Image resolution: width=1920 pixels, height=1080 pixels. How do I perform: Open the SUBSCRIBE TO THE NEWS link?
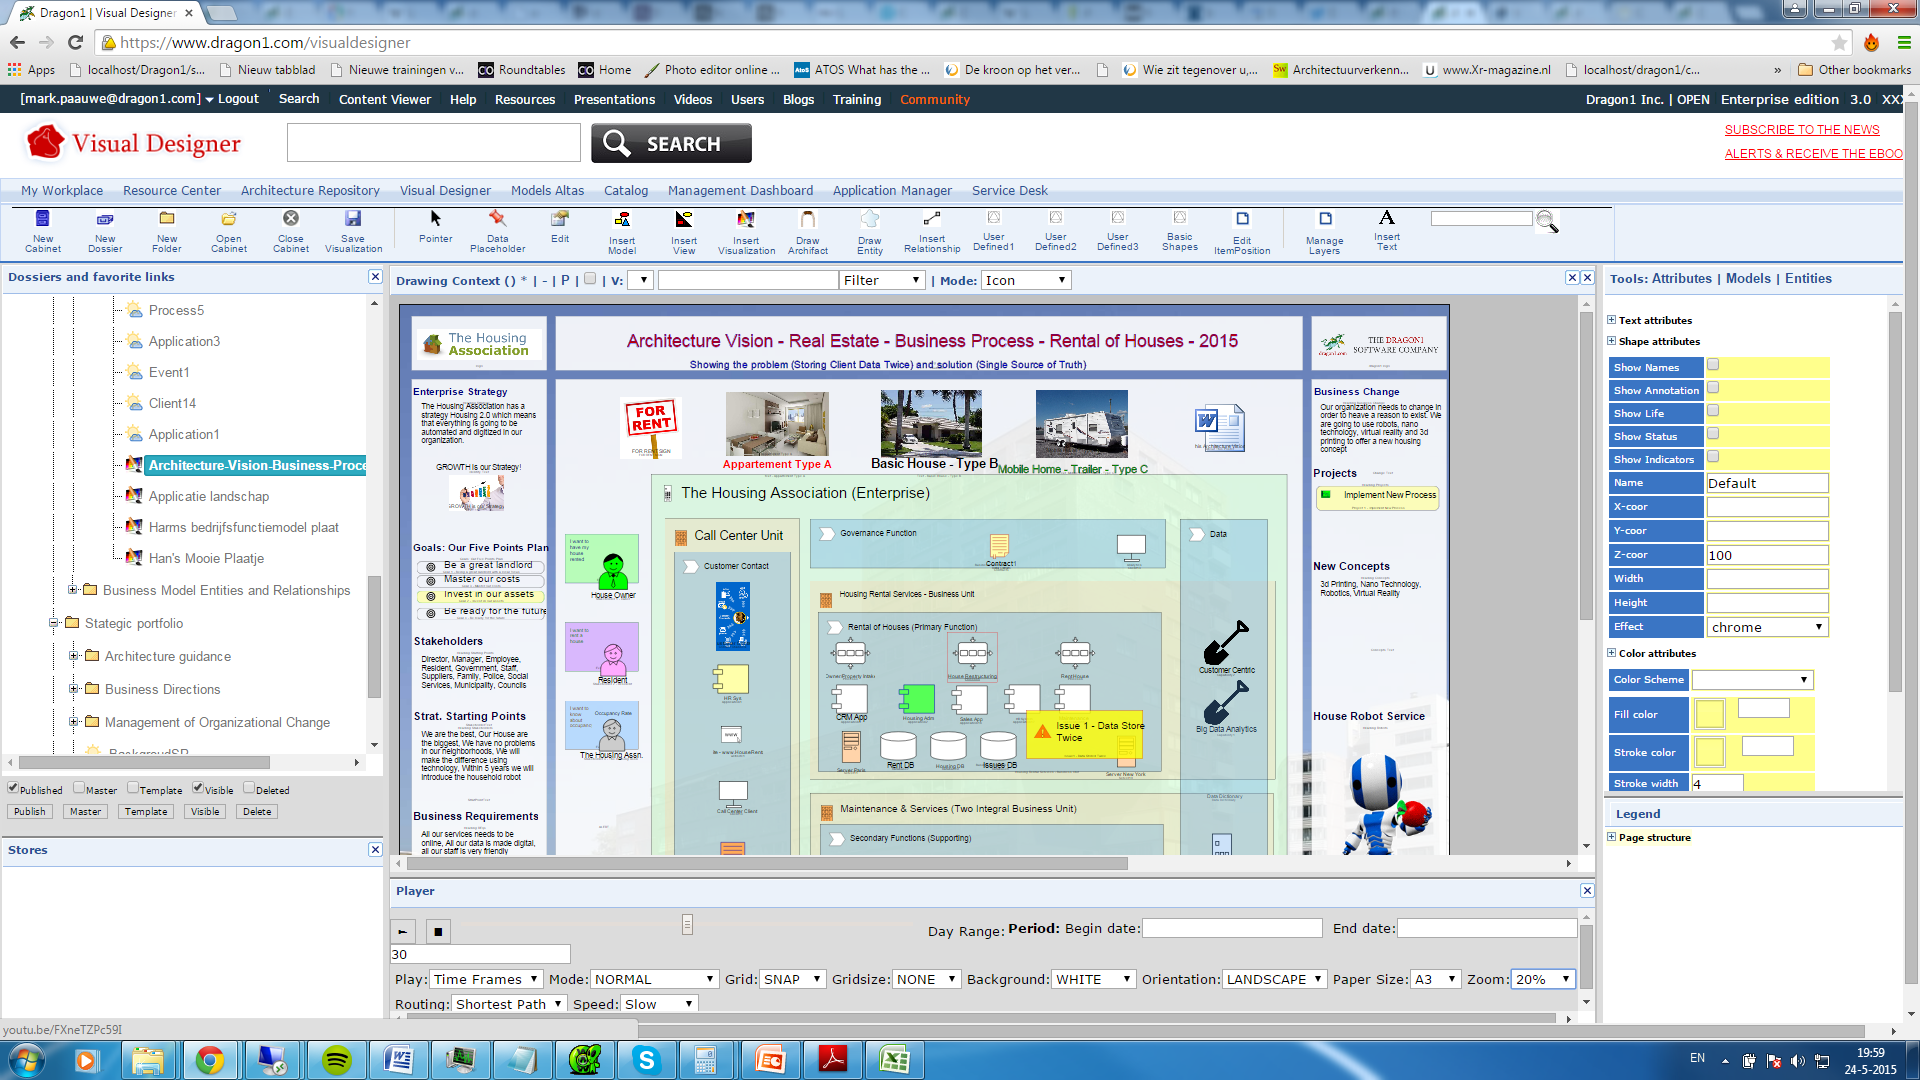pos(1802,129)
